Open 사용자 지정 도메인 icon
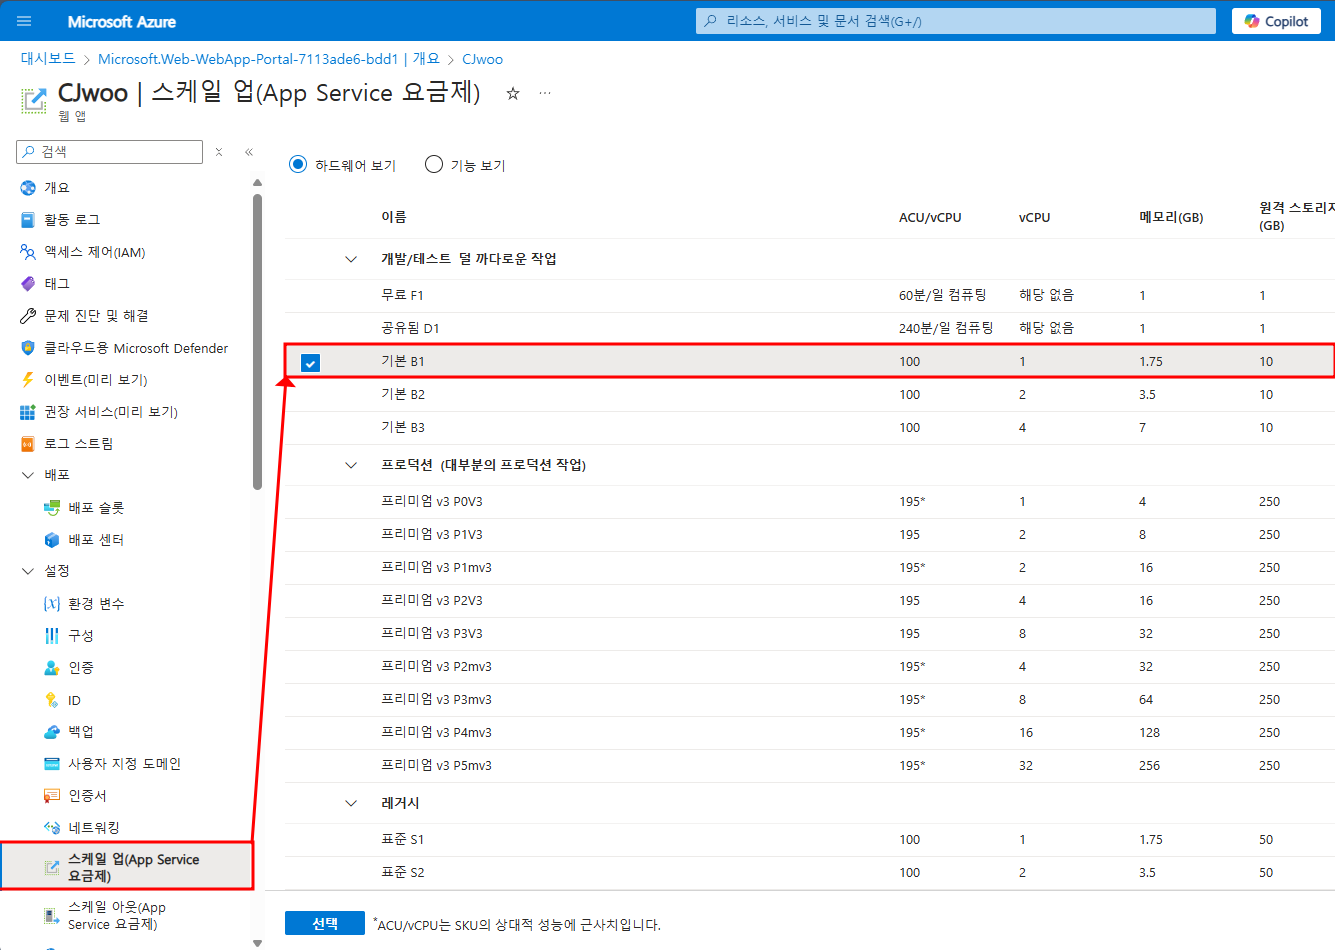Image resolution: width=1335 pixels, height=950 pixels. coord(52,764)
